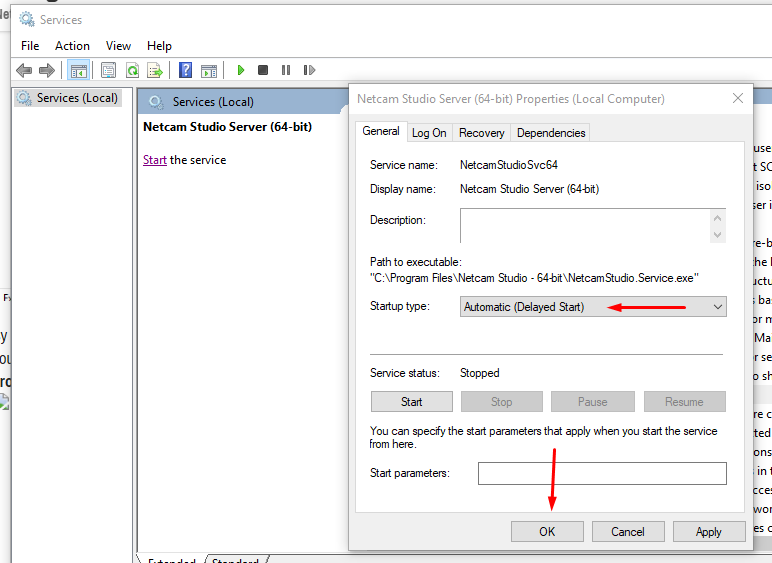Switch to the General tab
772x563 pixels.
[381, 131]
